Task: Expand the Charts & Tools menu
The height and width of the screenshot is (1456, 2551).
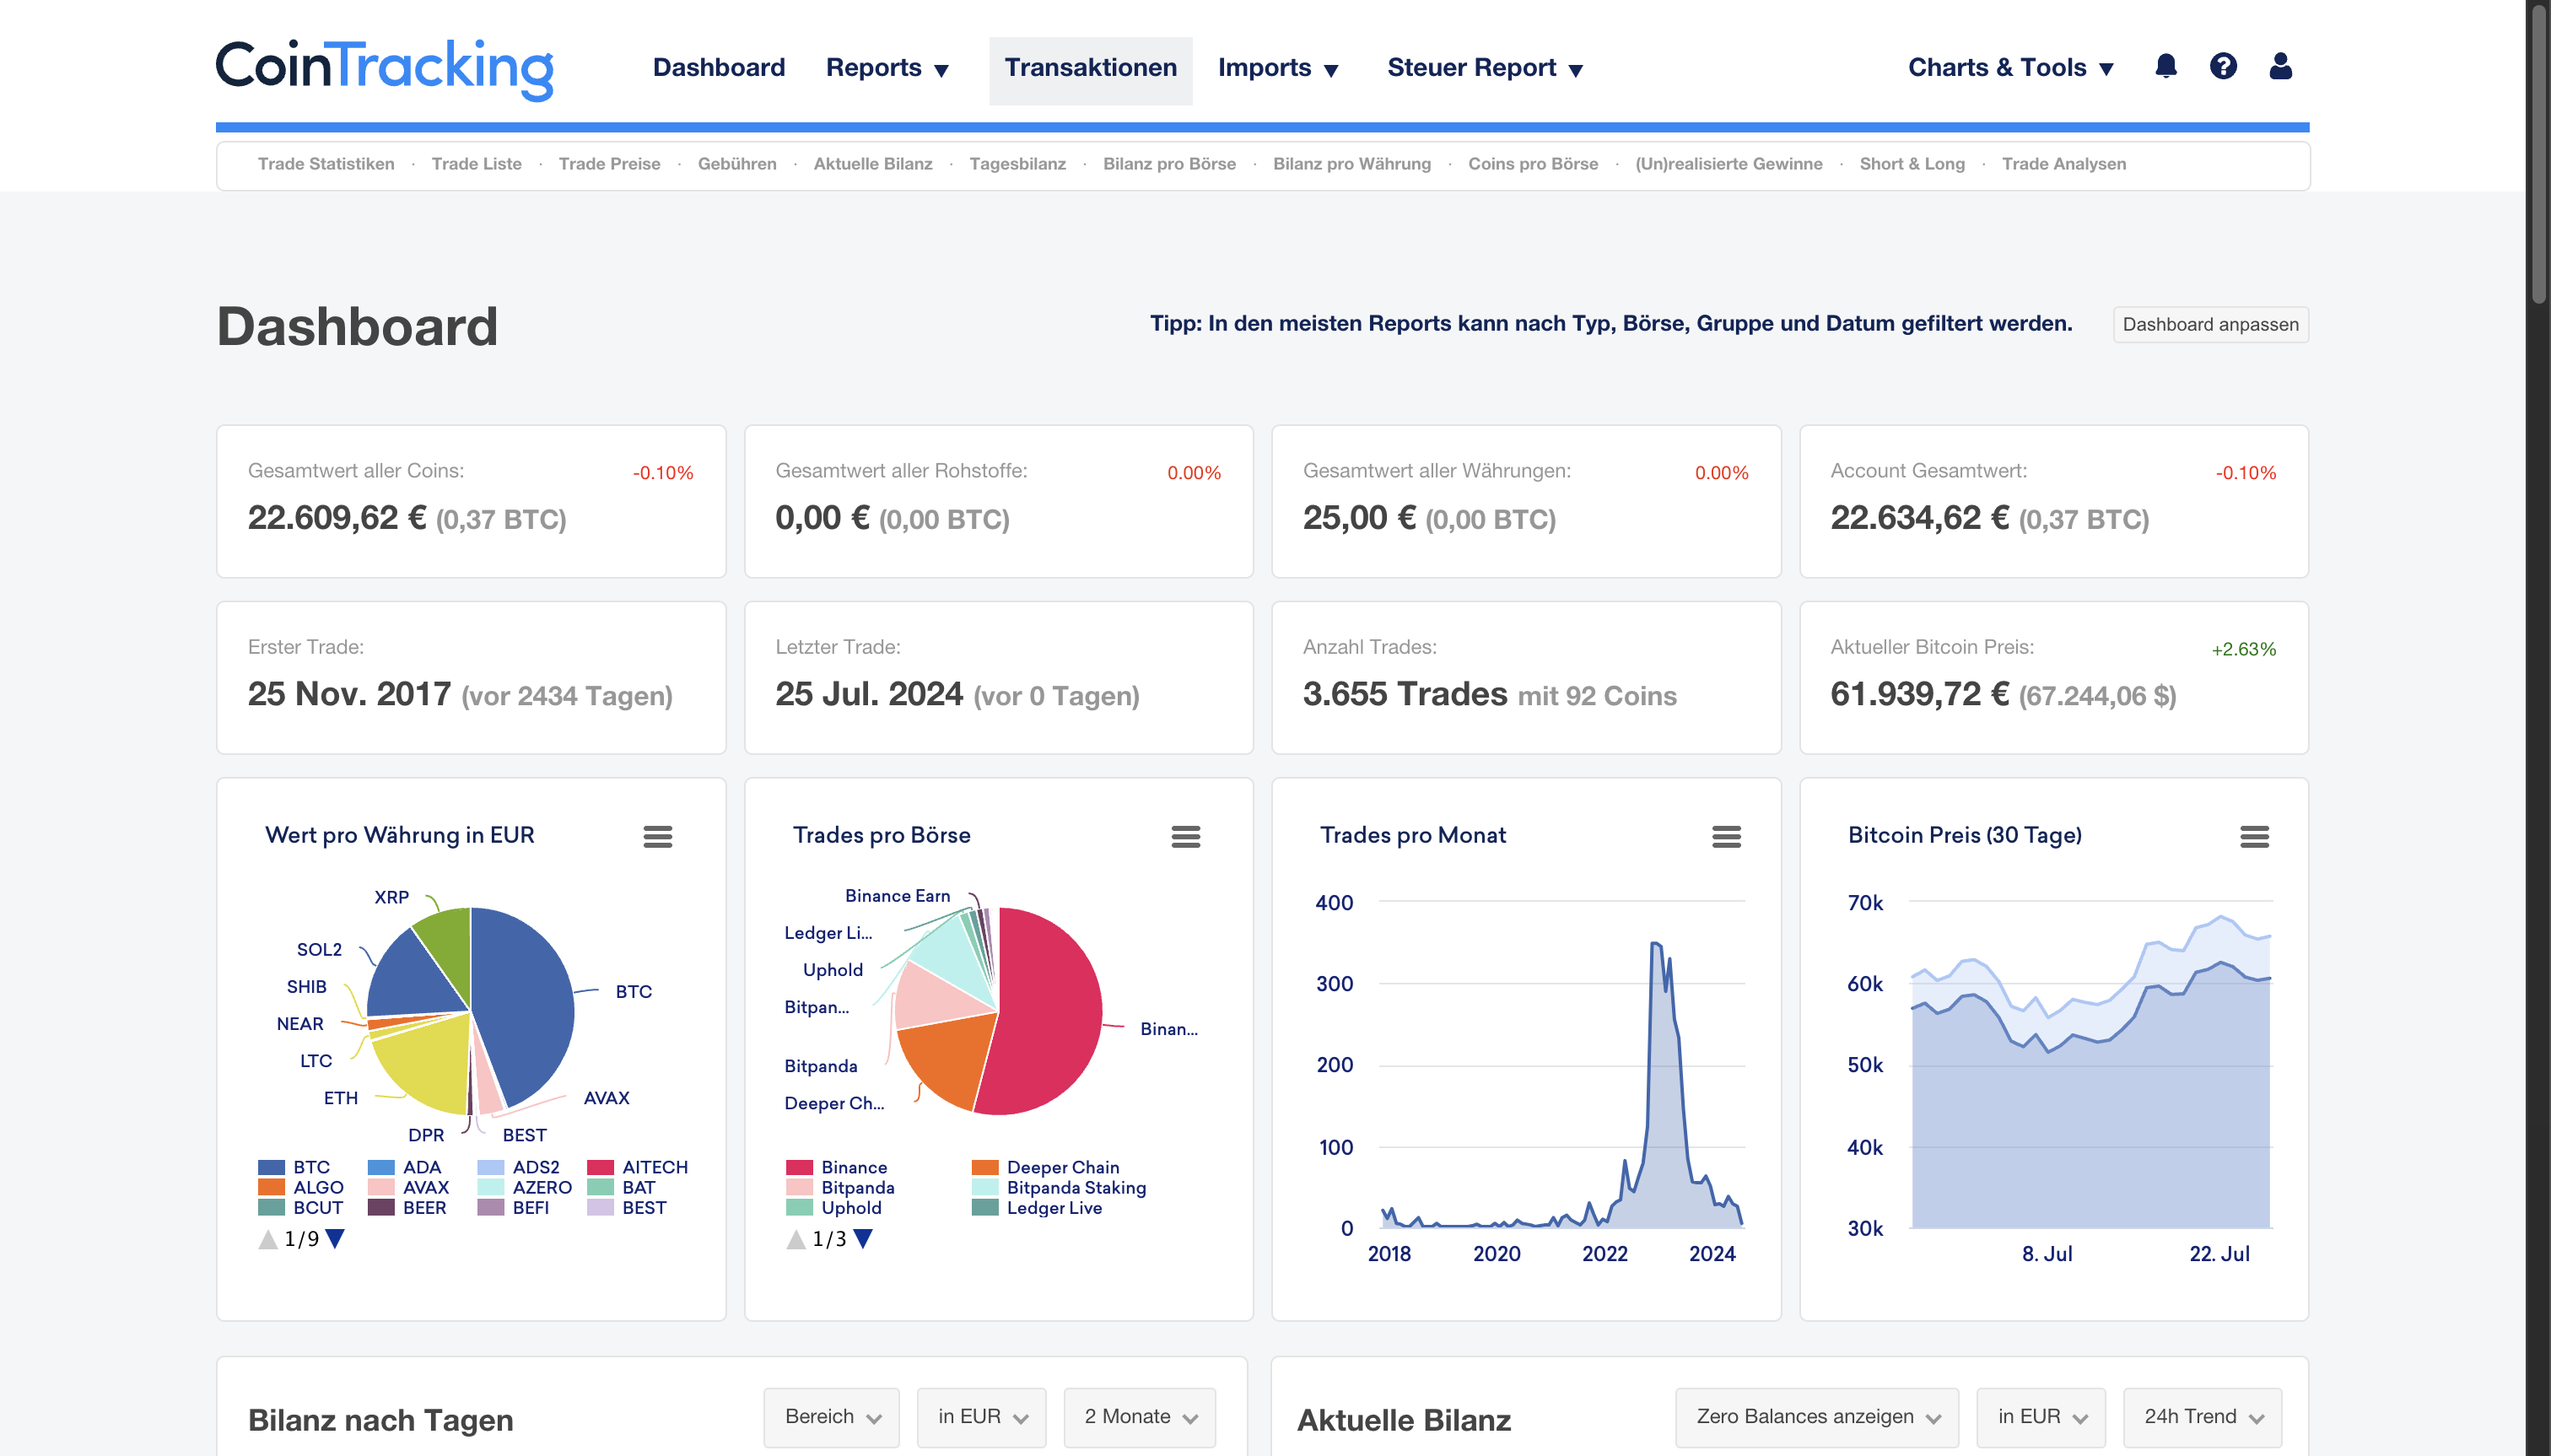Action: point(2011,68)
